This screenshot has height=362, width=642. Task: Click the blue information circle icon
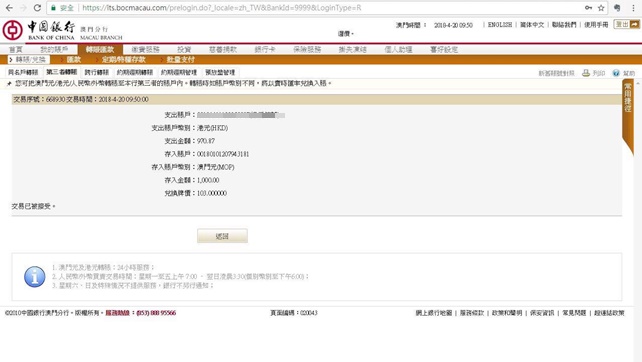click(x=35, y=276)
